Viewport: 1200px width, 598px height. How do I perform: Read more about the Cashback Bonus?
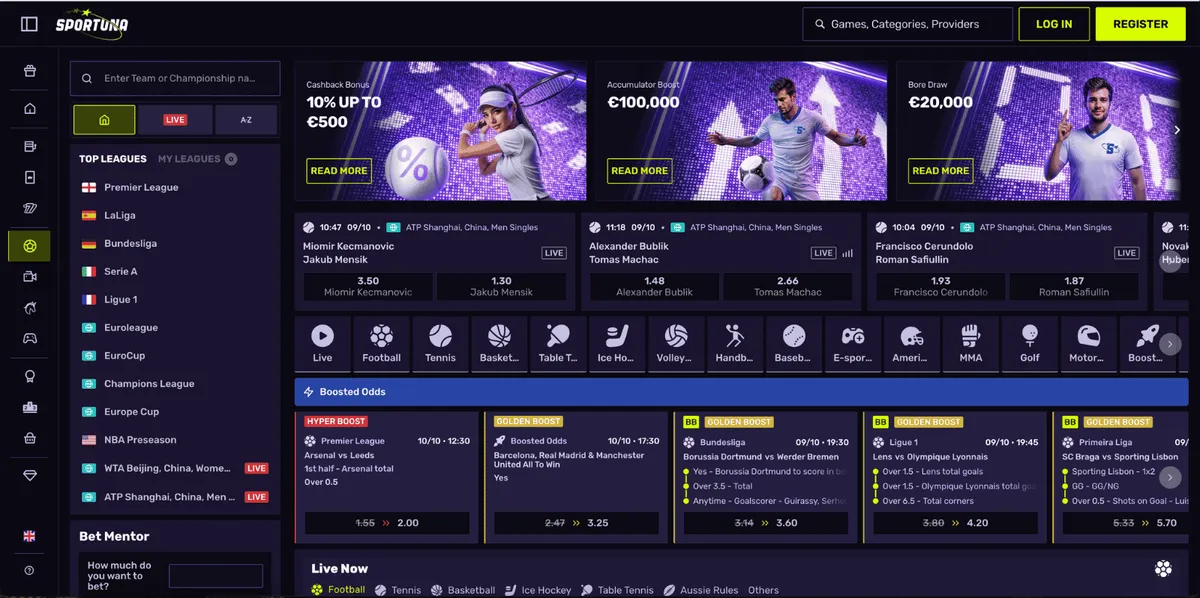click(x=339, y=171)
